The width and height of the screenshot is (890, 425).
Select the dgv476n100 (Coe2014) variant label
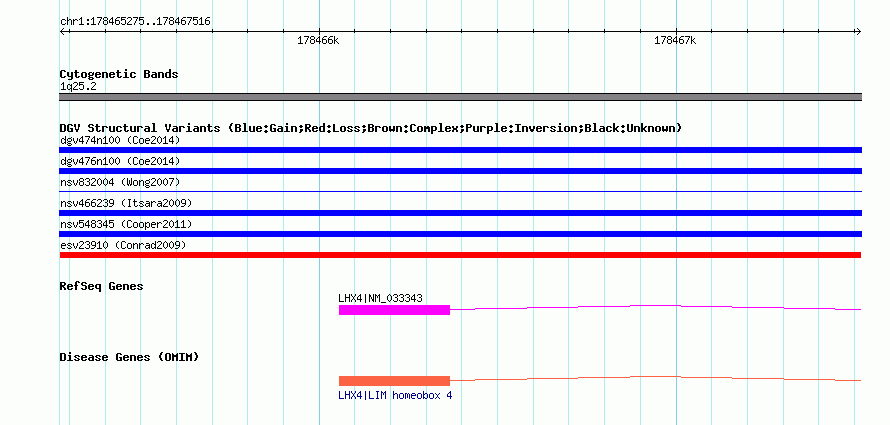click(x=120, y=161)
